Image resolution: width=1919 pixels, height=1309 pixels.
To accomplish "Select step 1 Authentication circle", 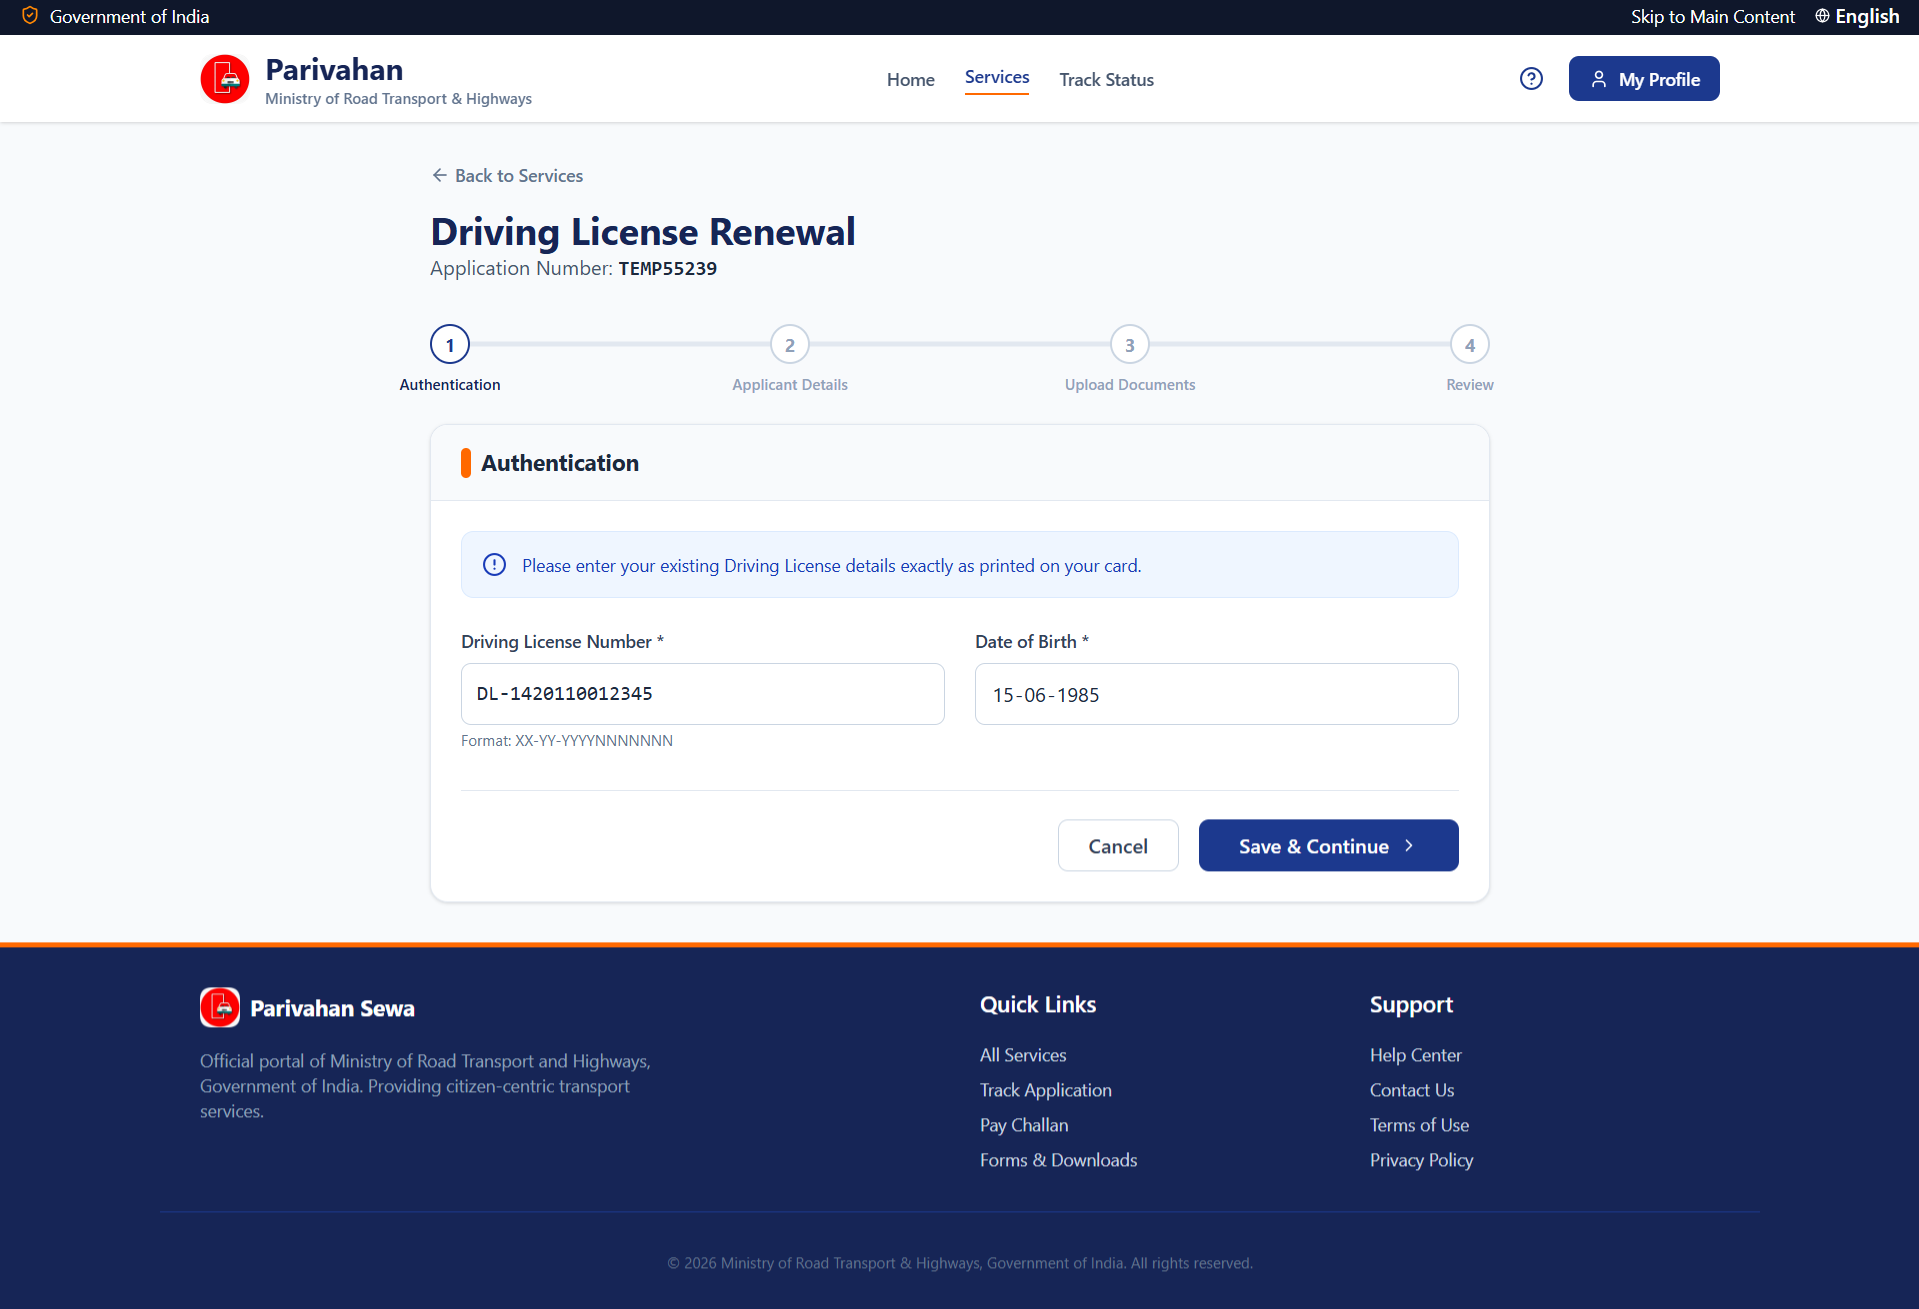I will pos(450,345).
